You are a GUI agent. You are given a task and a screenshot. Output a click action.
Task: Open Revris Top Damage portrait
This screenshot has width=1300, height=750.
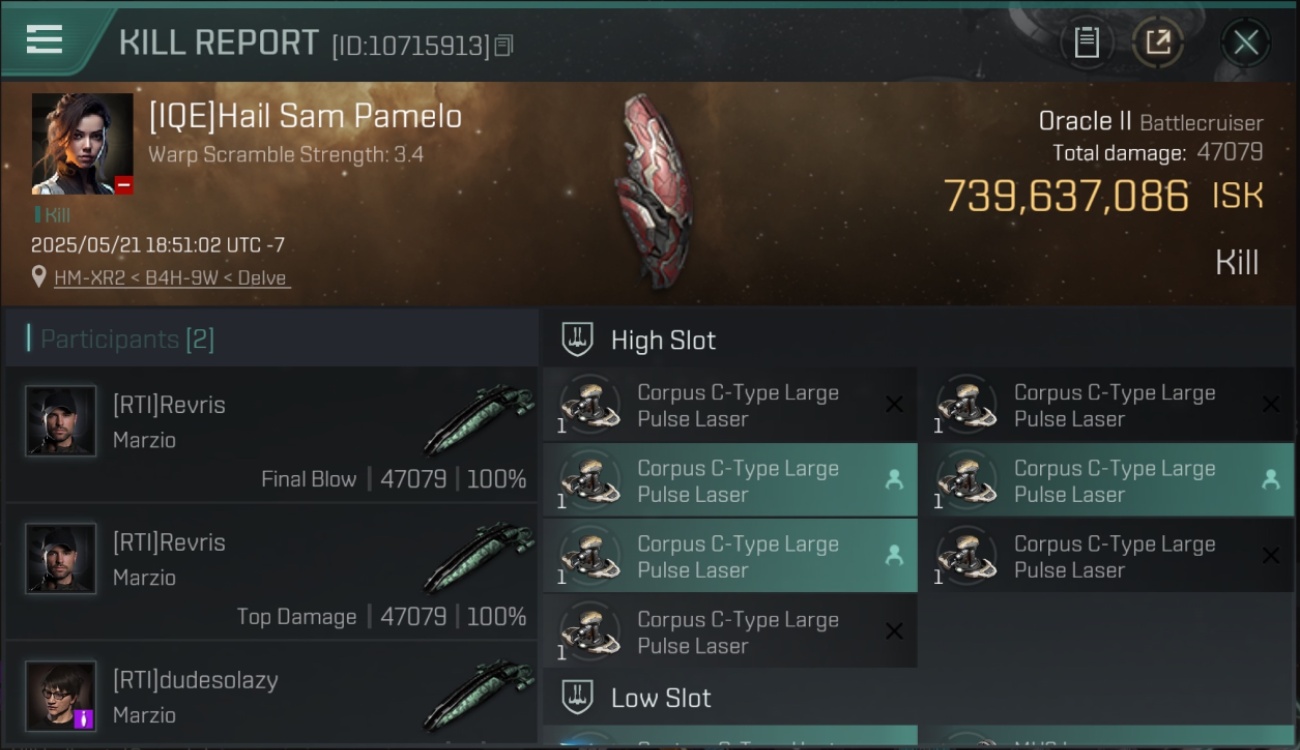pyautogui.click(x=61, y=559)
